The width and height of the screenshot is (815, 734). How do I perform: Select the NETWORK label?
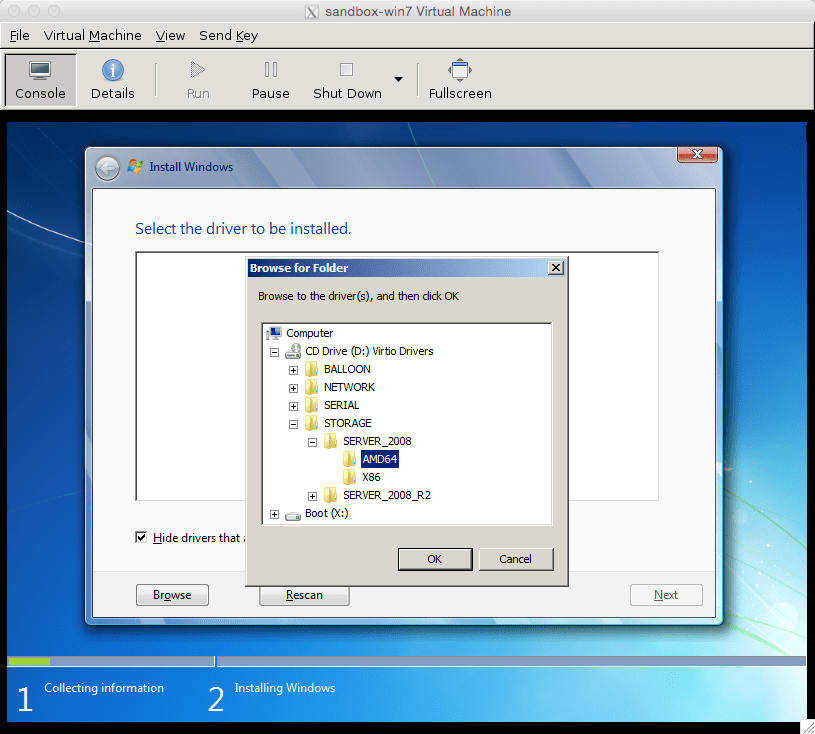click(x=349, y=387)
